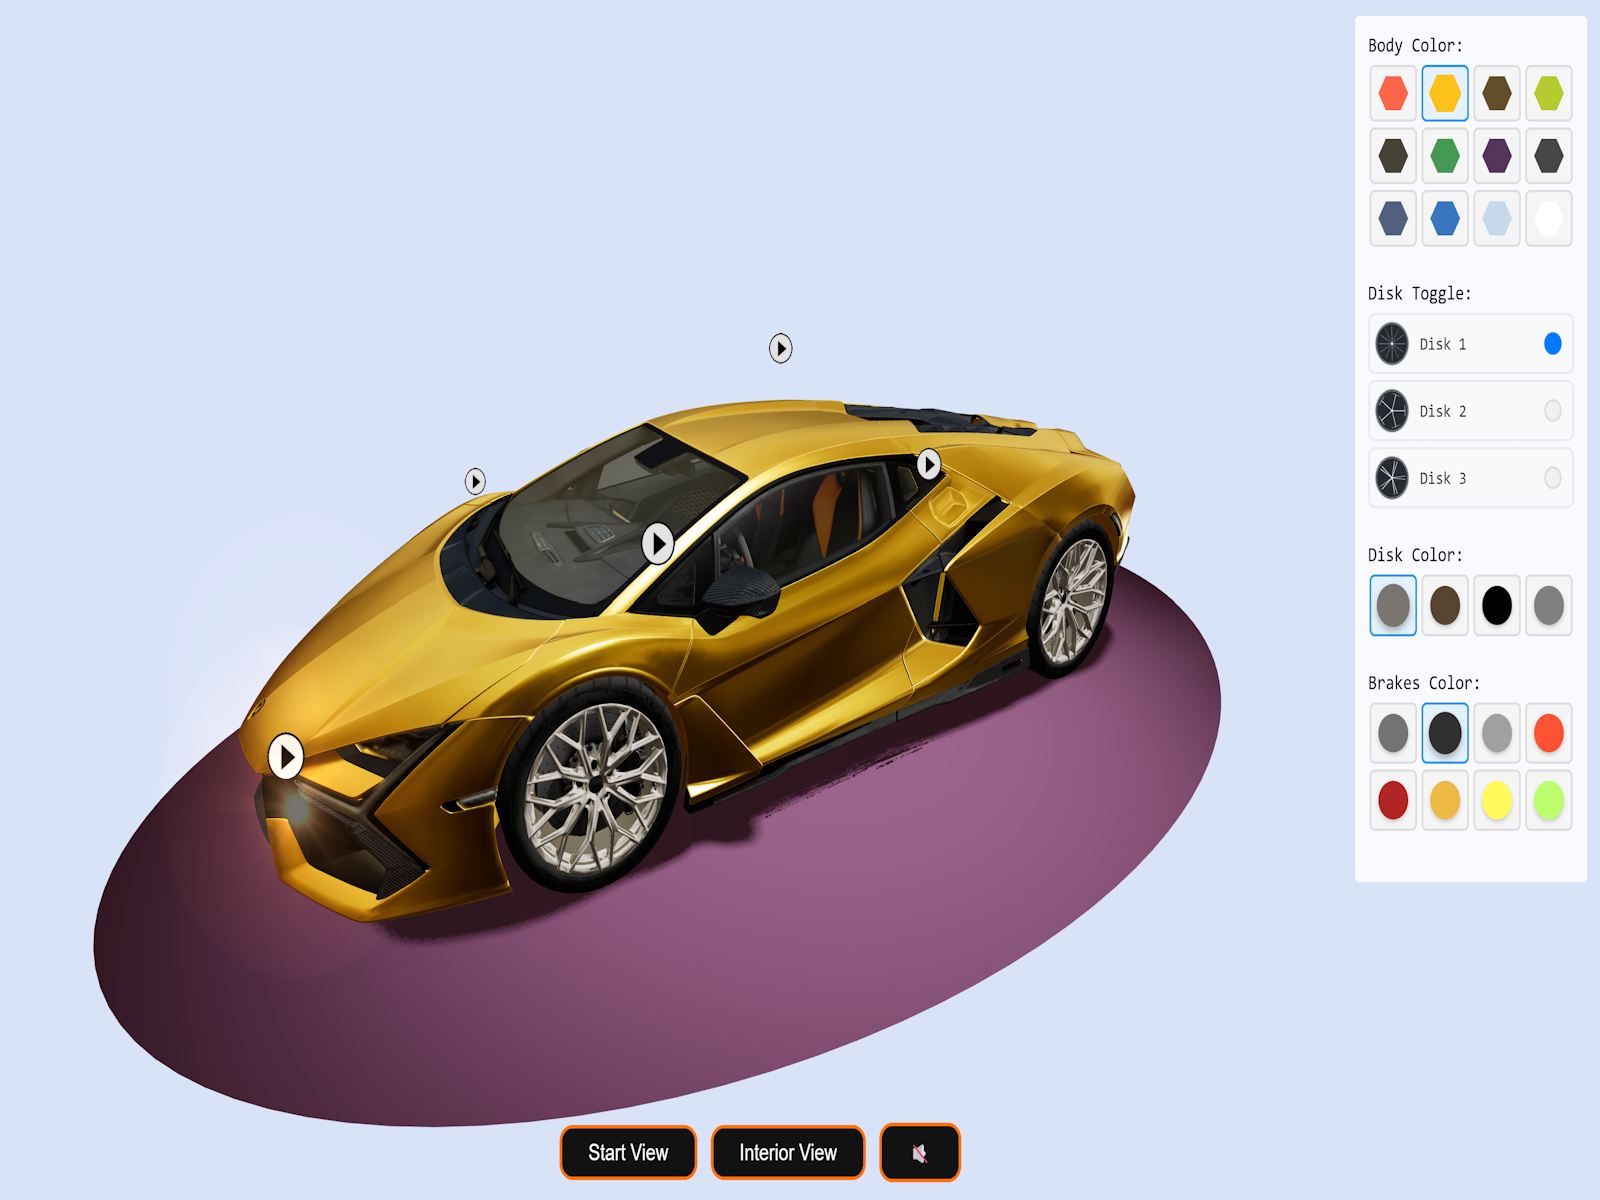The height and width of the screenshot is (1200, 1600).
Task: Click the Disk 1 wheel thumbnail
Action: pyautogui.click(x=1392, y=344)
